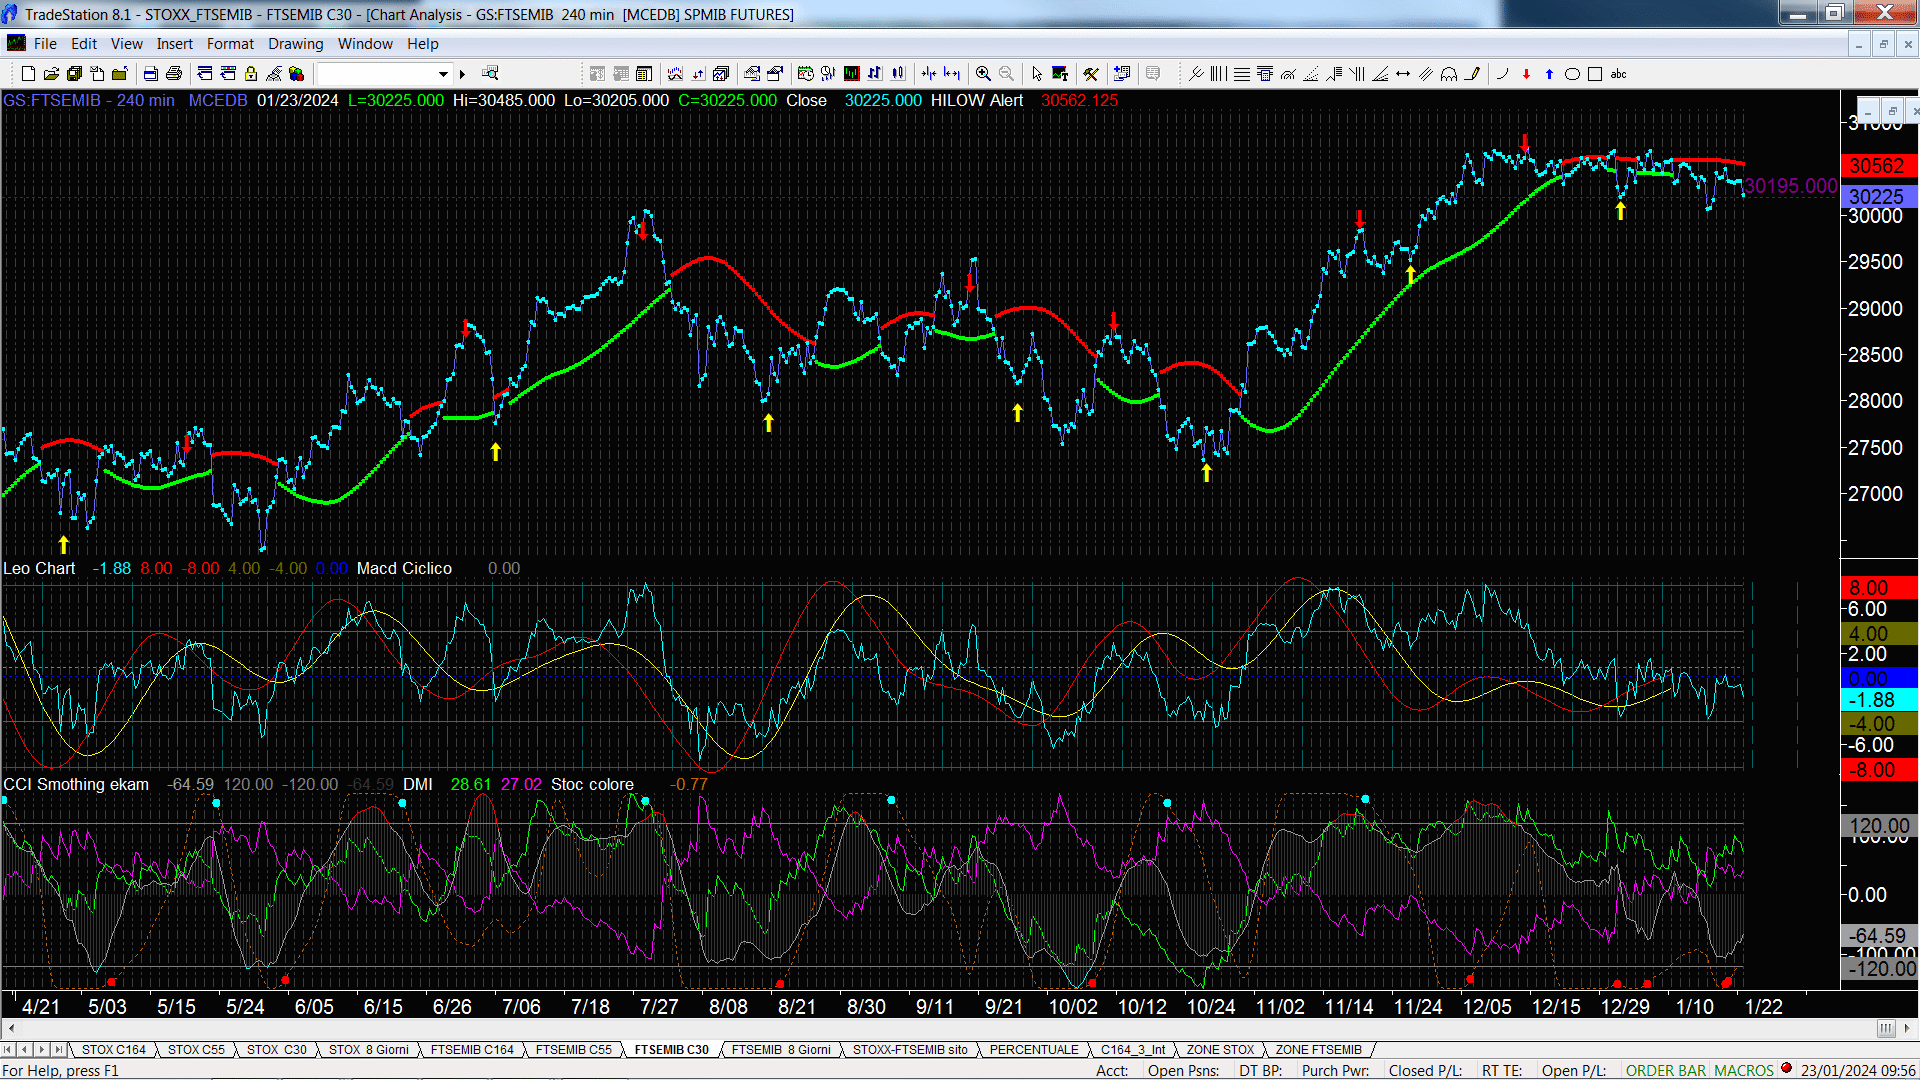Open the Help menu
Image resolution: width=1920 pixels, height=1080 pixels.
click(422, 44)
